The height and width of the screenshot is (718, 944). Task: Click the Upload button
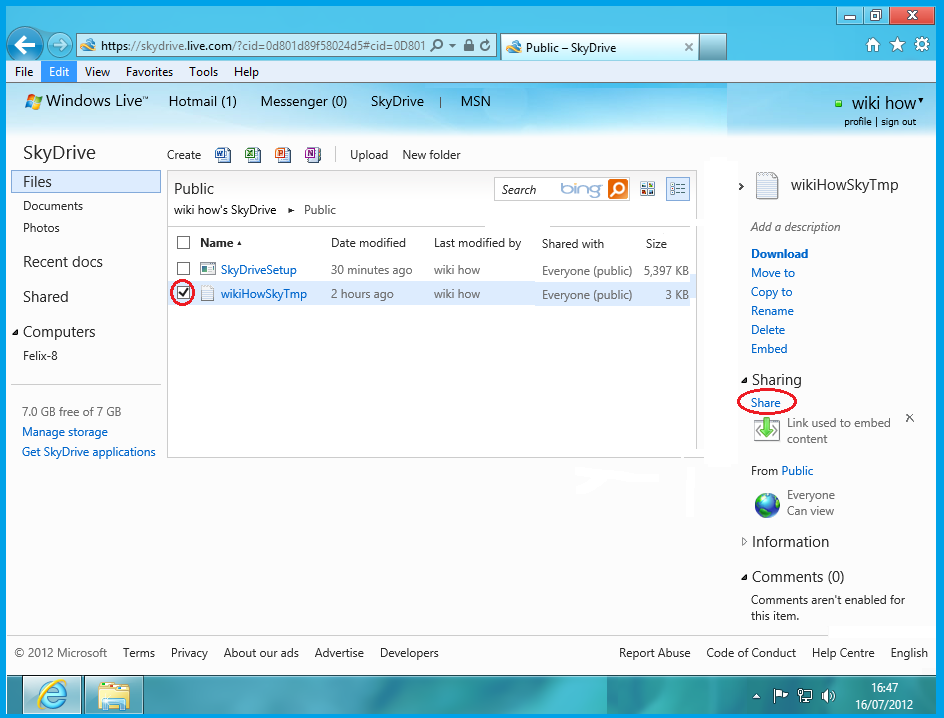click(369, 155)
